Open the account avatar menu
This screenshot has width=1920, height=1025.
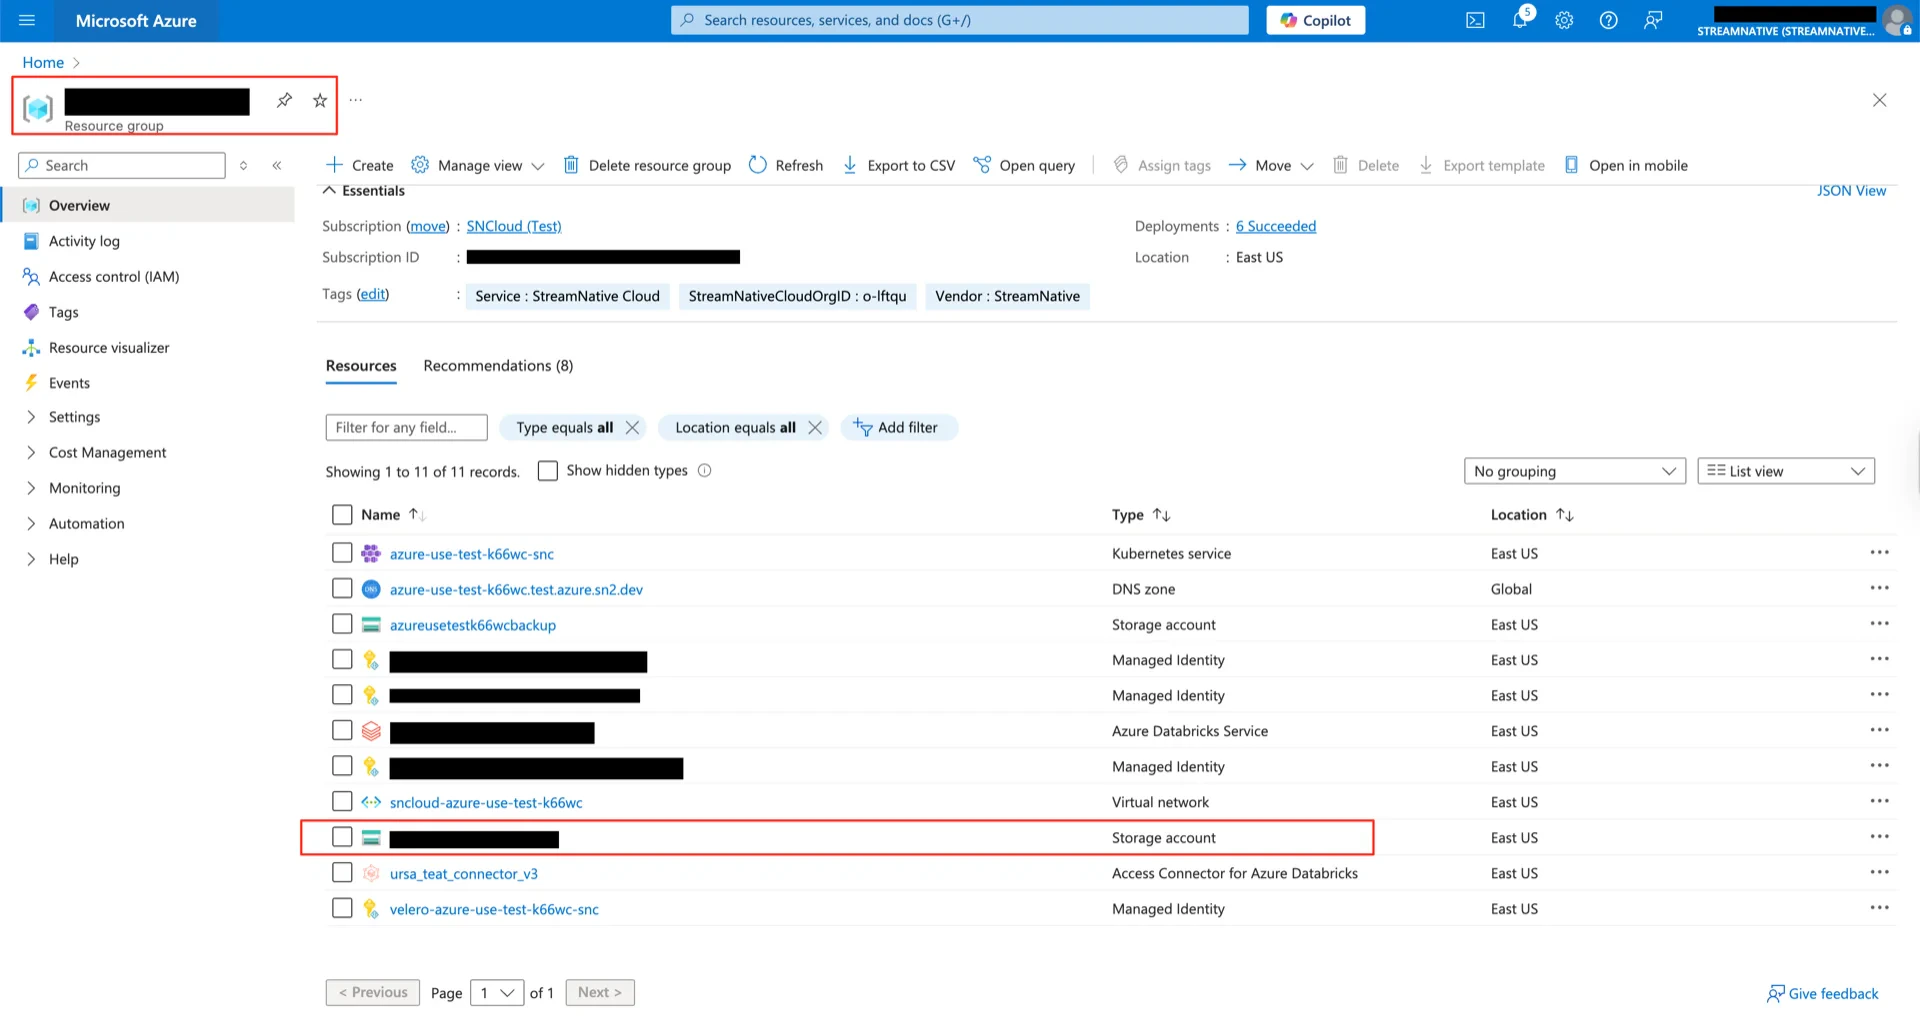coord(1897,20)
